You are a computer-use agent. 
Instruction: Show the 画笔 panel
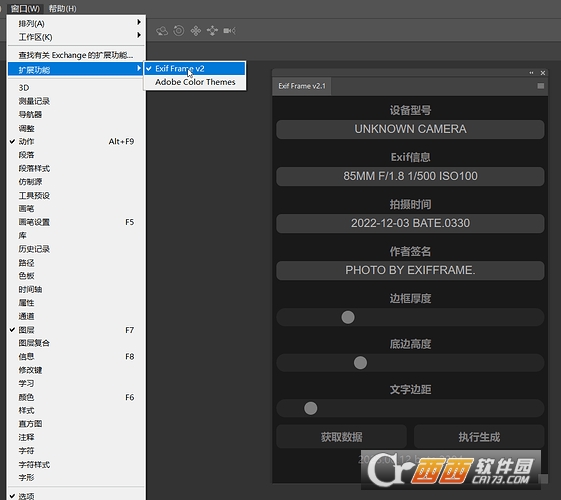[x=76, y=209]
